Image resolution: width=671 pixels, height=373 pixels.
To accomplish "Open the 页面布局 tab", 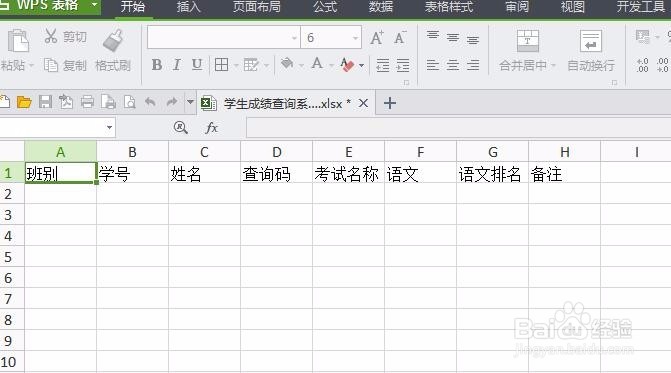I will pyautogui.click(x=257, y=6).
